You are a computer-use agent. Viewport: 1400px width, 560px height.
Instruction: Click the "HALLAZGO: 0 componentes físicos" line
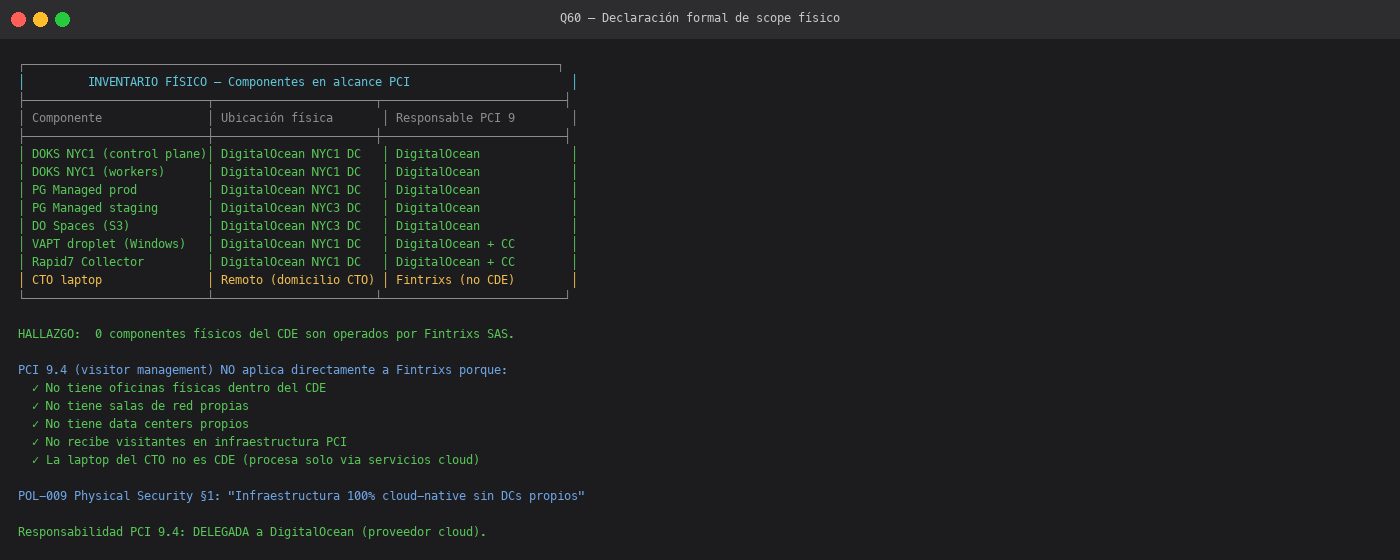(266, 334)
